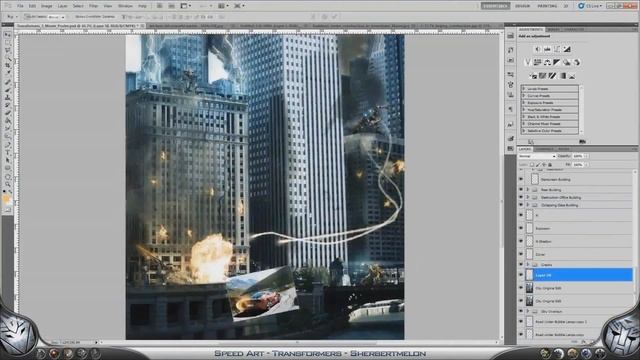640x360 pixels.
Task: Add a Hue/Saturation adjustment layer
Action: coord(538,62)
